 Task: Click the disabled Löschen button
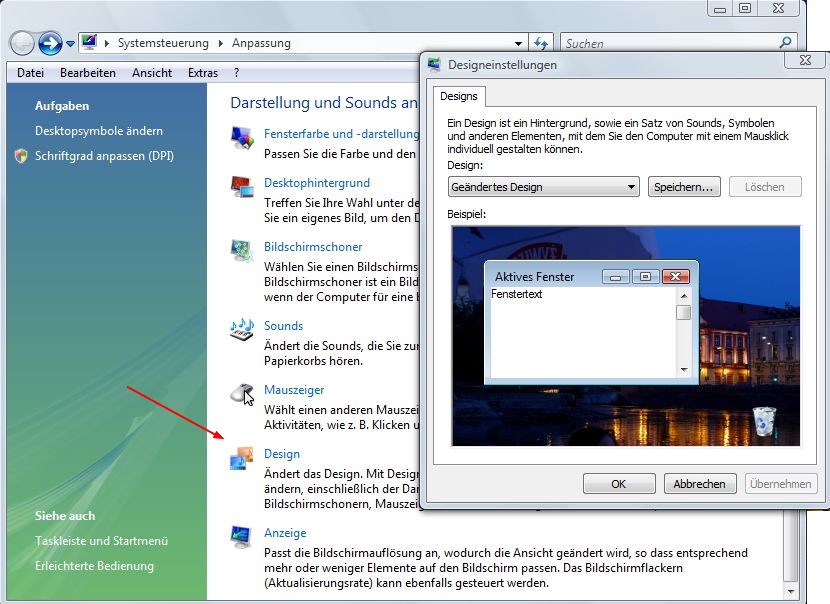coord(765,187)
